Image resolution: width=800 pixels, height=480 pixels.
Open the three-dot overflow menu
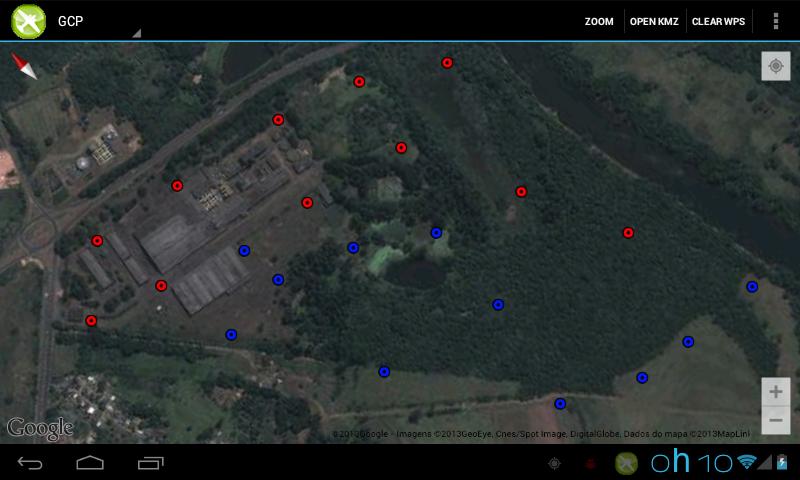click(776, 21)
